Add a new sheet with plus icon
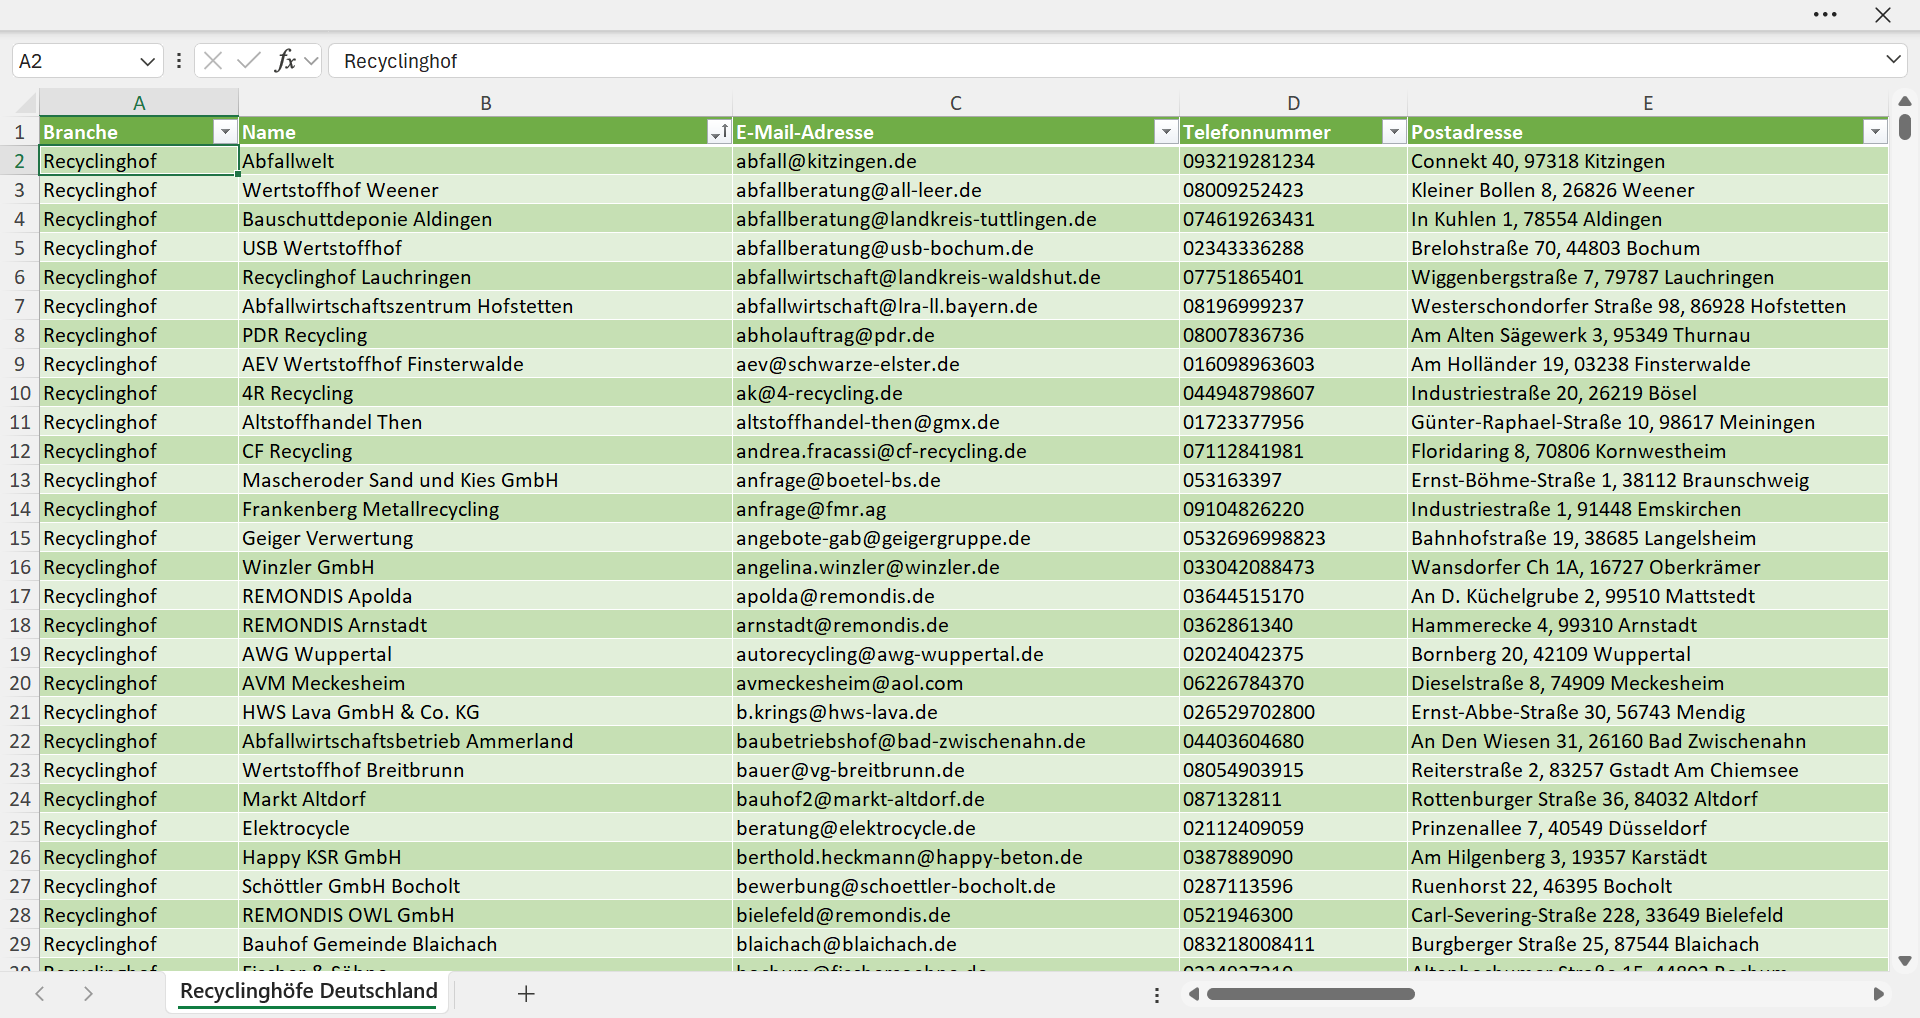Image resolution: width=1920 pixels, height=1018 pixels. coord(526,993)
